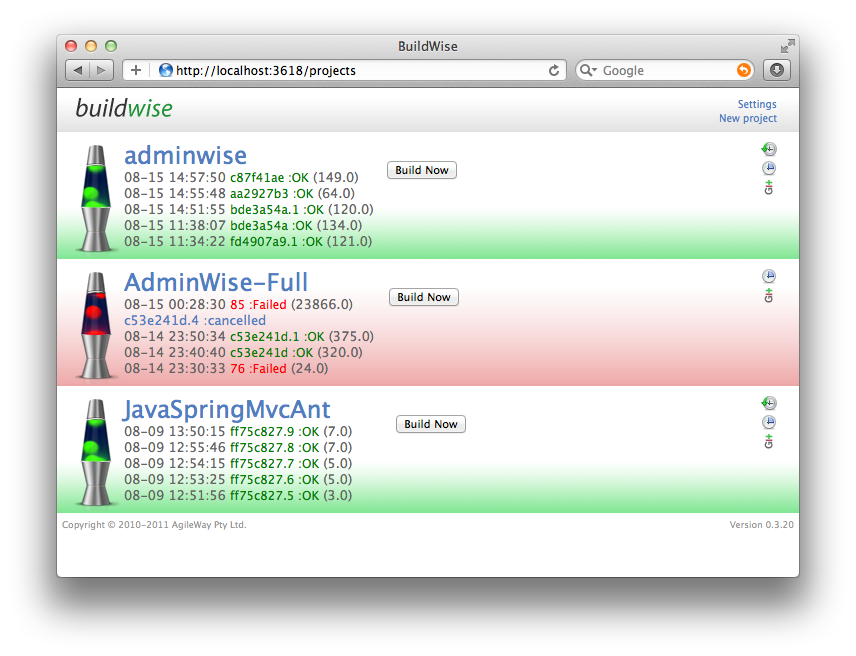This screenshot has height=656, width=856.
Task: Click AdminWise-Full Git plus-minus icon
Action: (x=769, y=295)
